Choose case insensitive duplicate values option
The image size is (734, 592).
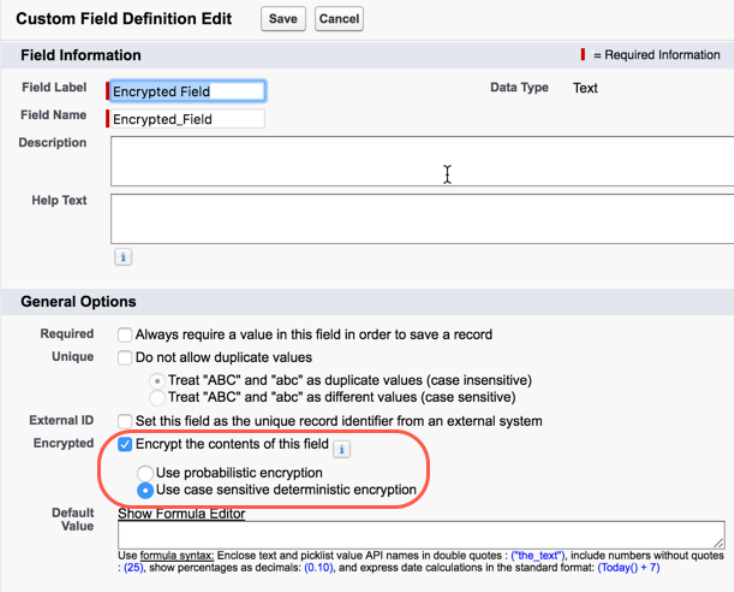[x=156, y=380]
